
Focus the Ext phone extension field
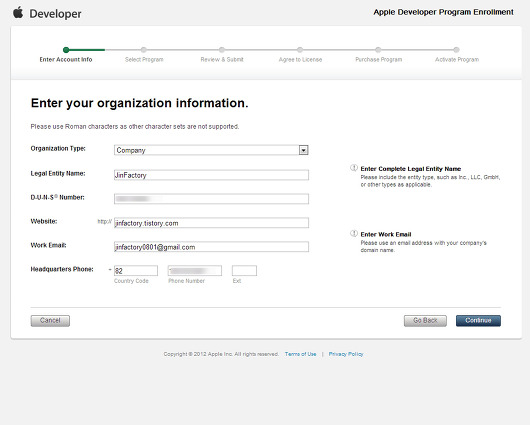(x=244, y=270)
